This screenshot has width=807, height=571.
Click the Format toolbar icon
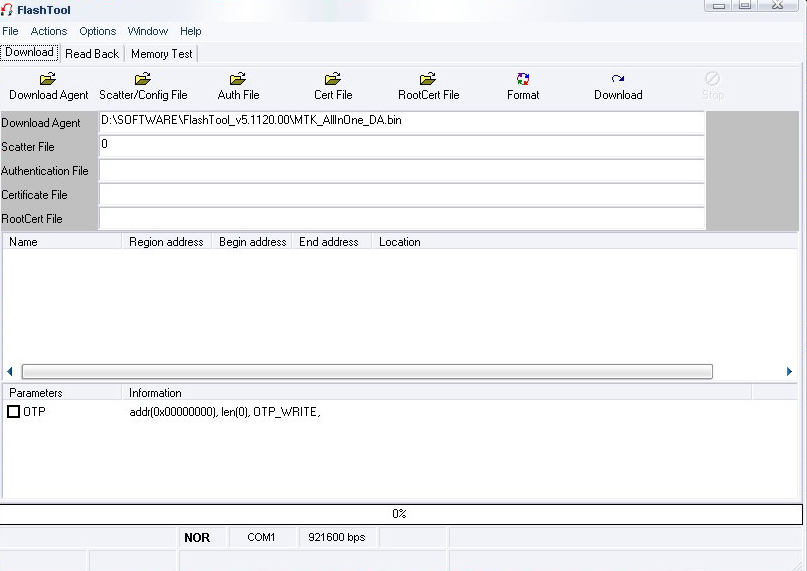click(x=523, y=79)
